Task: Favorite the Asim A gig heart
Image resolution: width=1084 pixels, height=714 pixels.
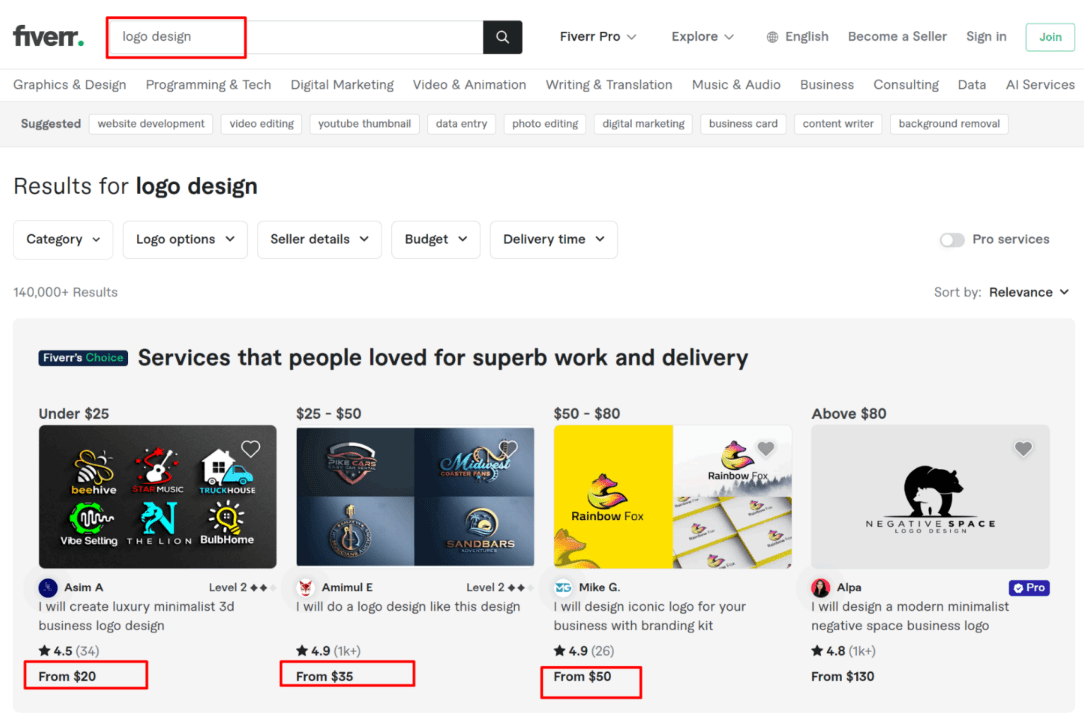Action: (250, 449)
